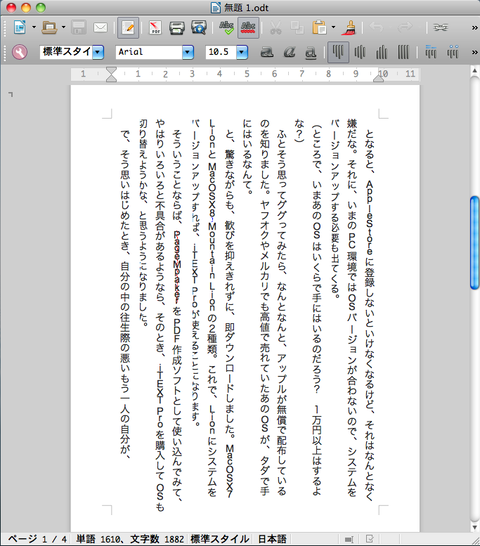480x546 pixels.
Task: Toggle Edit File mode pencil icon
Action: point(128,27)
